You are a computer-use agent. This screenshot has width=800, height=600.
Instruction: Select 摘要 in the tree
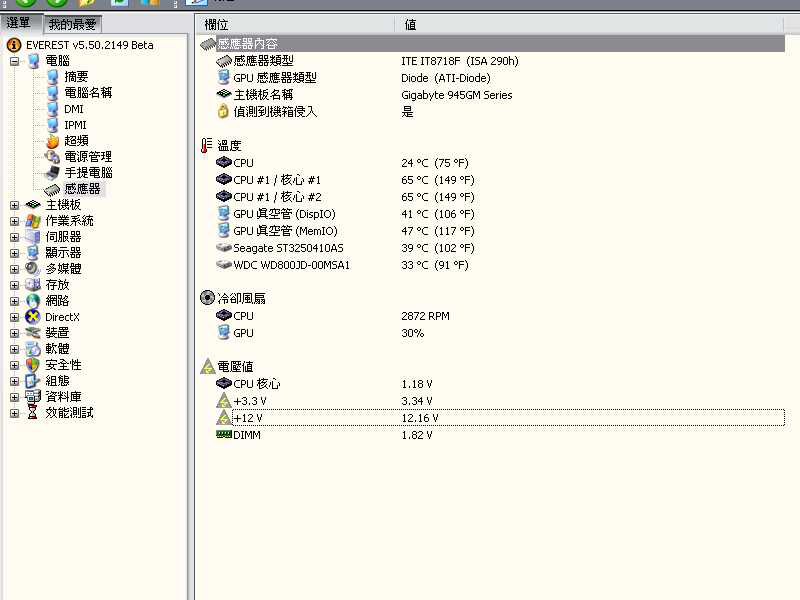point(76,77)
